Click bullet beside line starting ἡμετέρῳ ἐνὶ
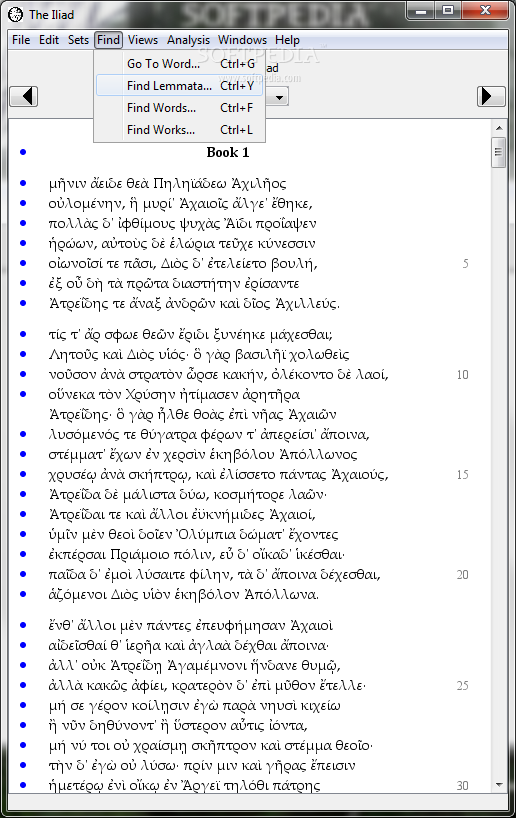Image resolution: width=516 pixels, height=818 pixels. (x=23, y=785)
